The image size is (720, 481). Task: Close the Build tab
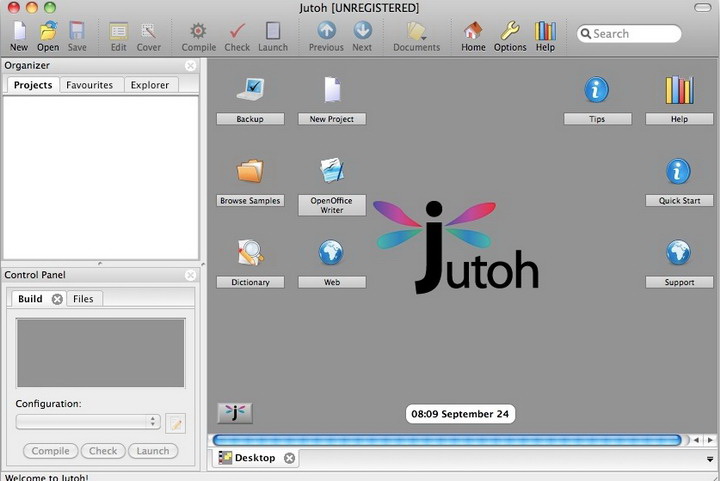[x=57, y=299]
